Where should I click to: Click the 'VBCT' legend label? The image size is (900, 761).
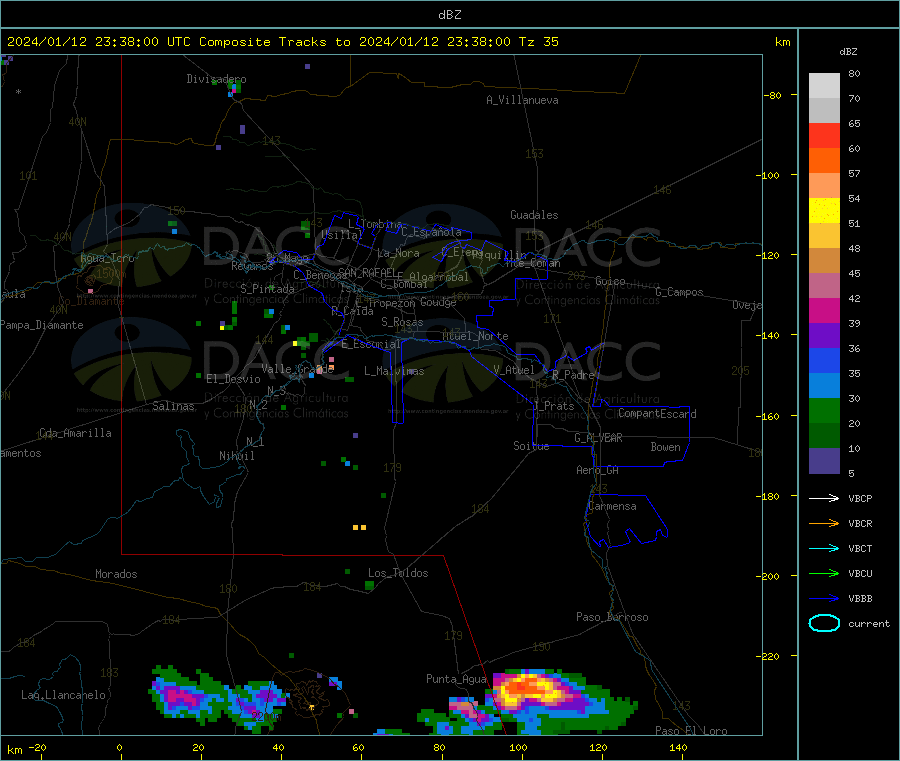click(860, 548)
